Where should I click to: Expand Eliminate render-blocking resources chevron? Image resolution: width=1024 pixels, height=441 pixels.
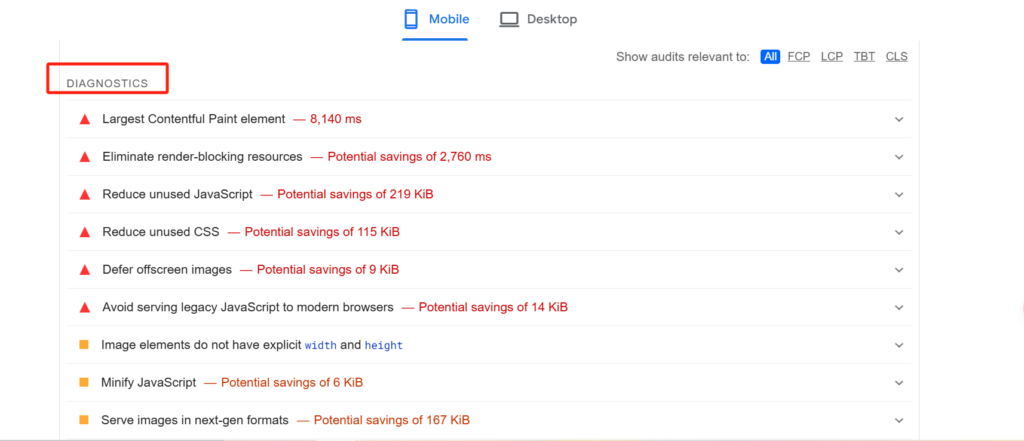coord(899,157)
